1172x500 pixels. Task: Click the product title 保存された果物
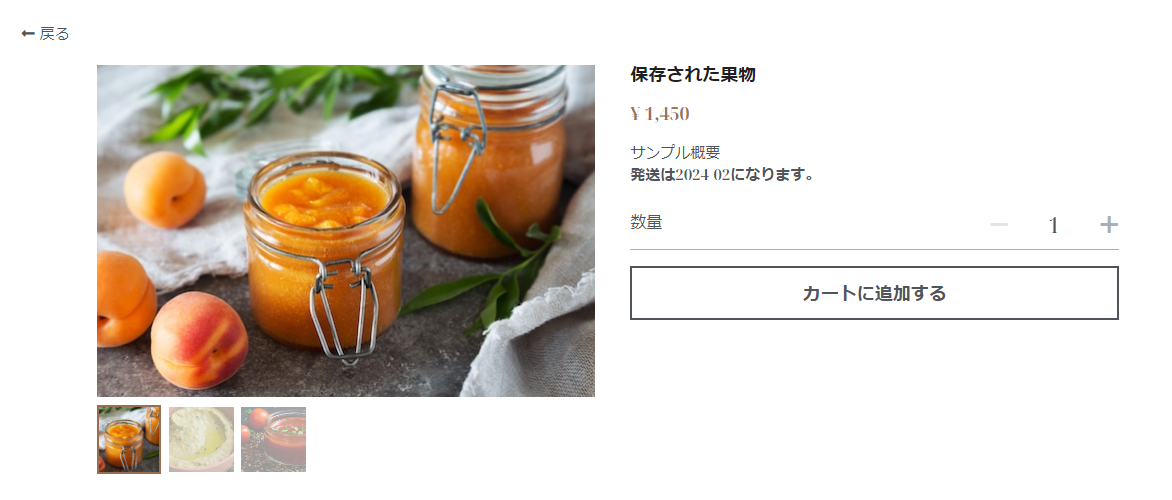693,75
